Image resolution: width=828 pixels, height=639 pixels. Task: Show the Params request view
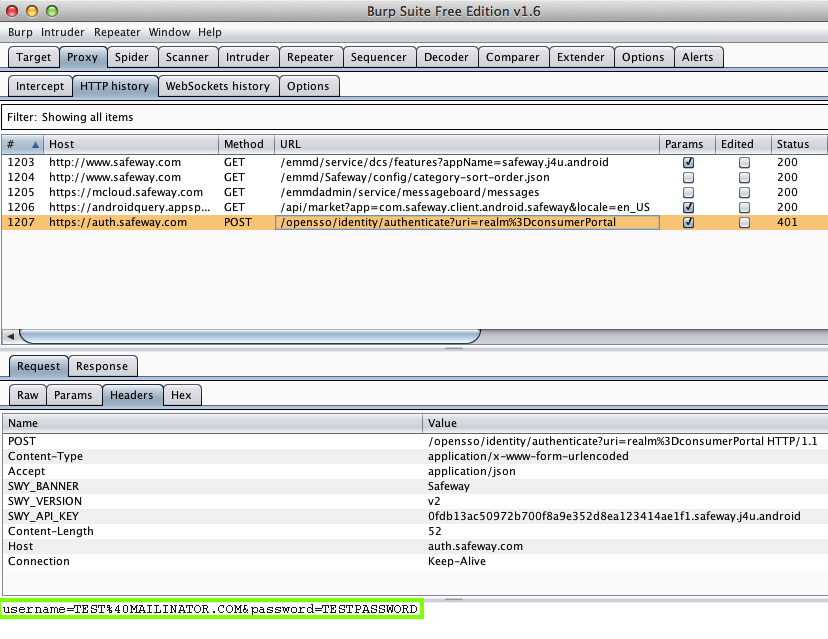coord(73,395)
